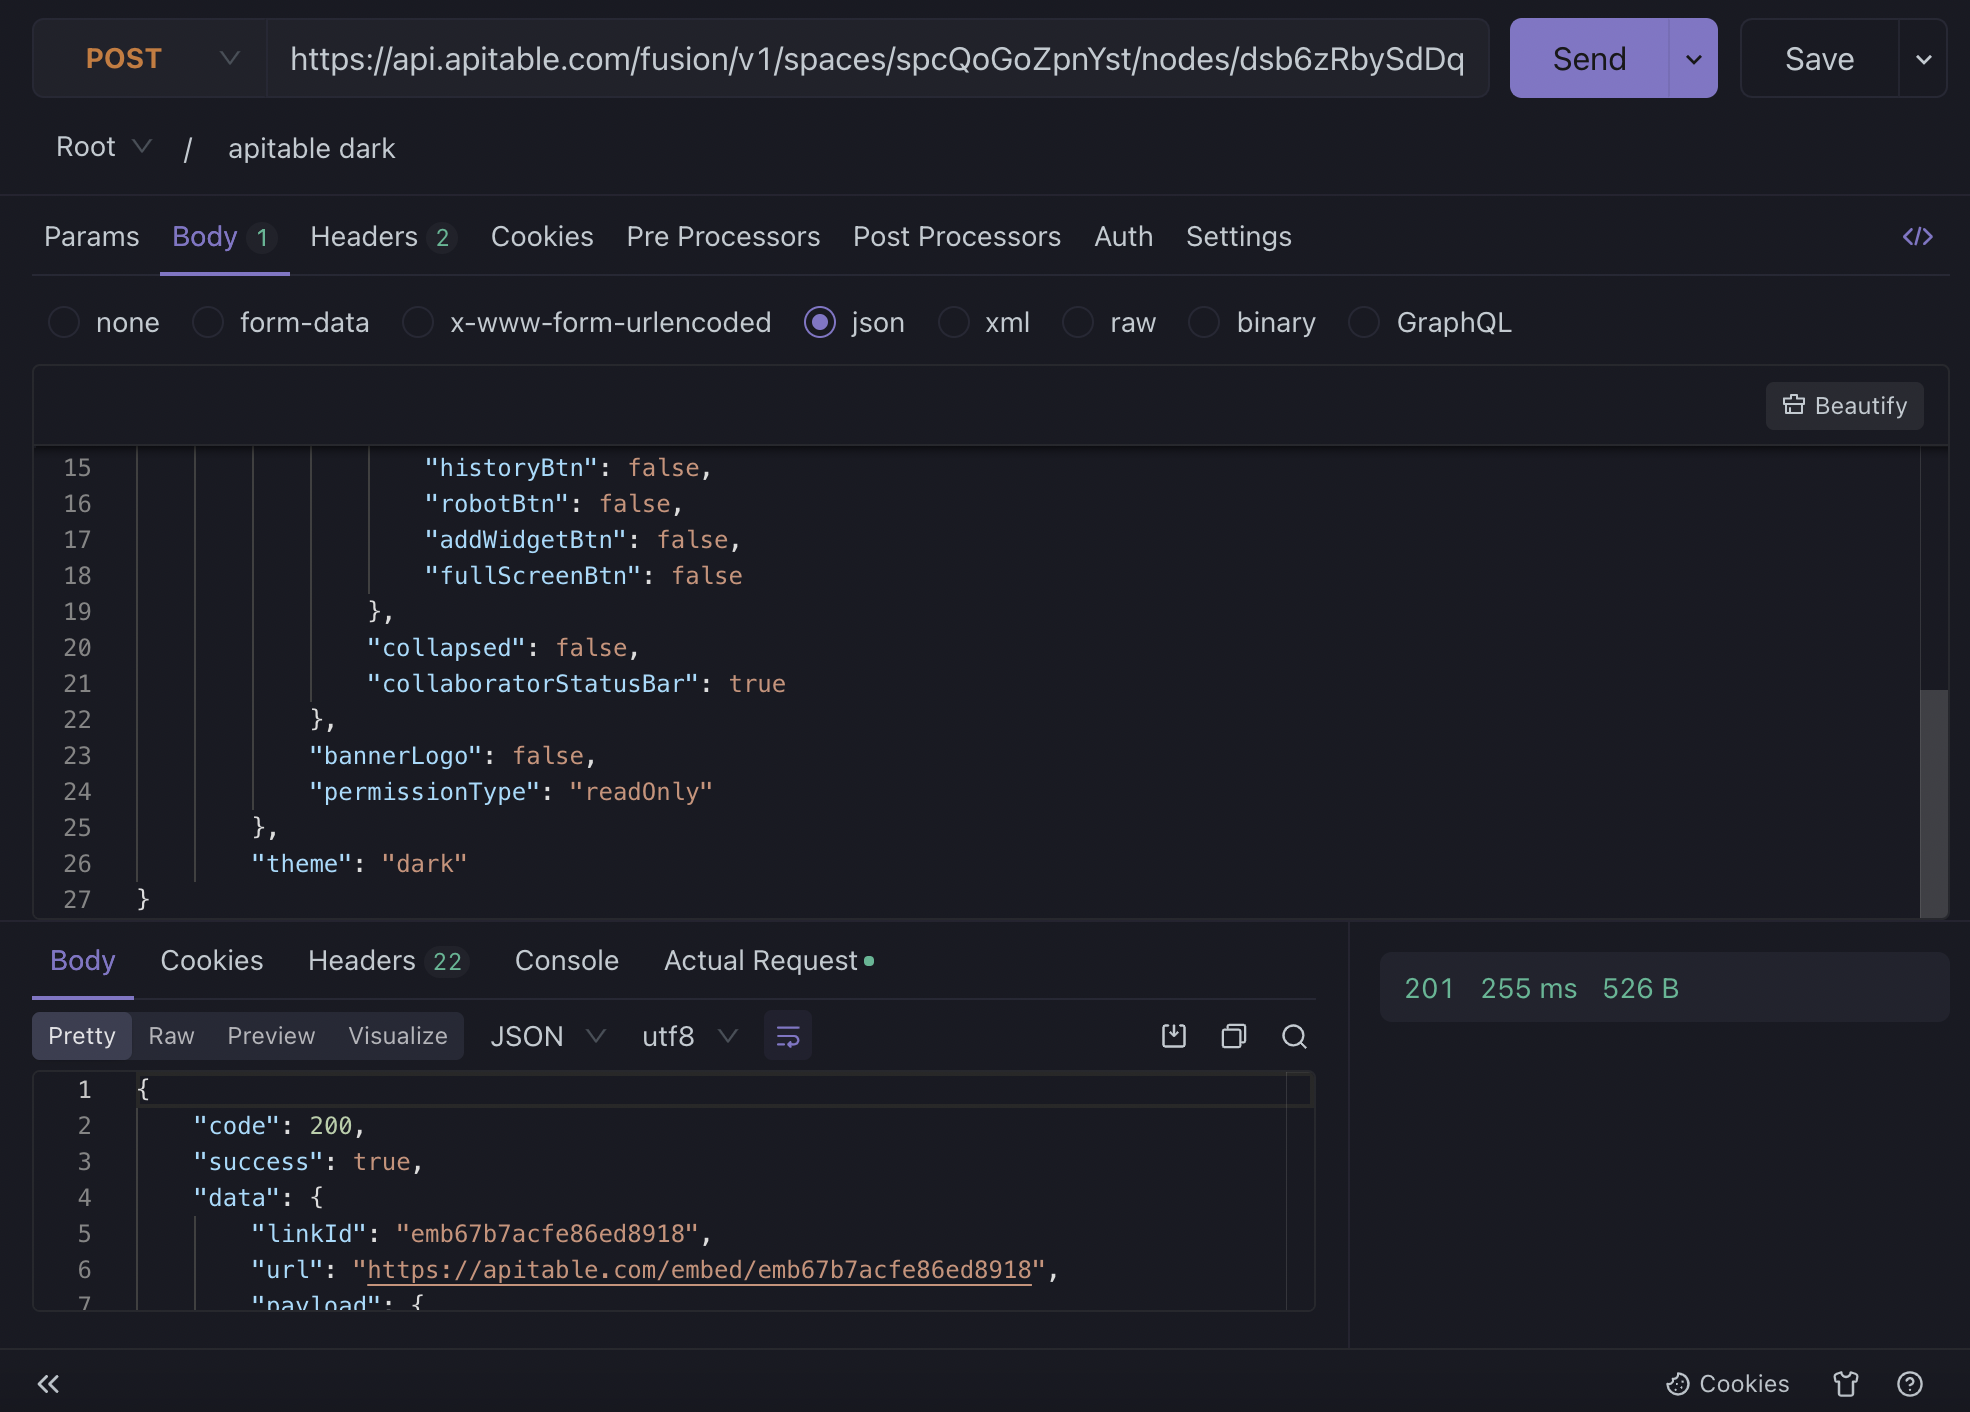The image size is (1970, 1412).
Task: Beautify the JSON body
Action: [1845, 406]
